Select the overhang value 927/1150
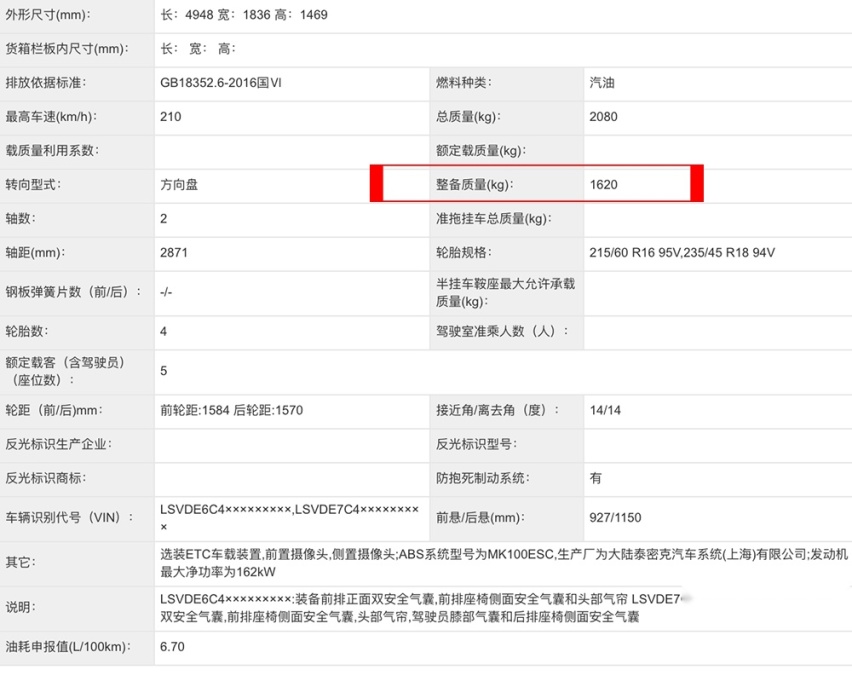This screenshot has width=852, height=687. [616, 518]
